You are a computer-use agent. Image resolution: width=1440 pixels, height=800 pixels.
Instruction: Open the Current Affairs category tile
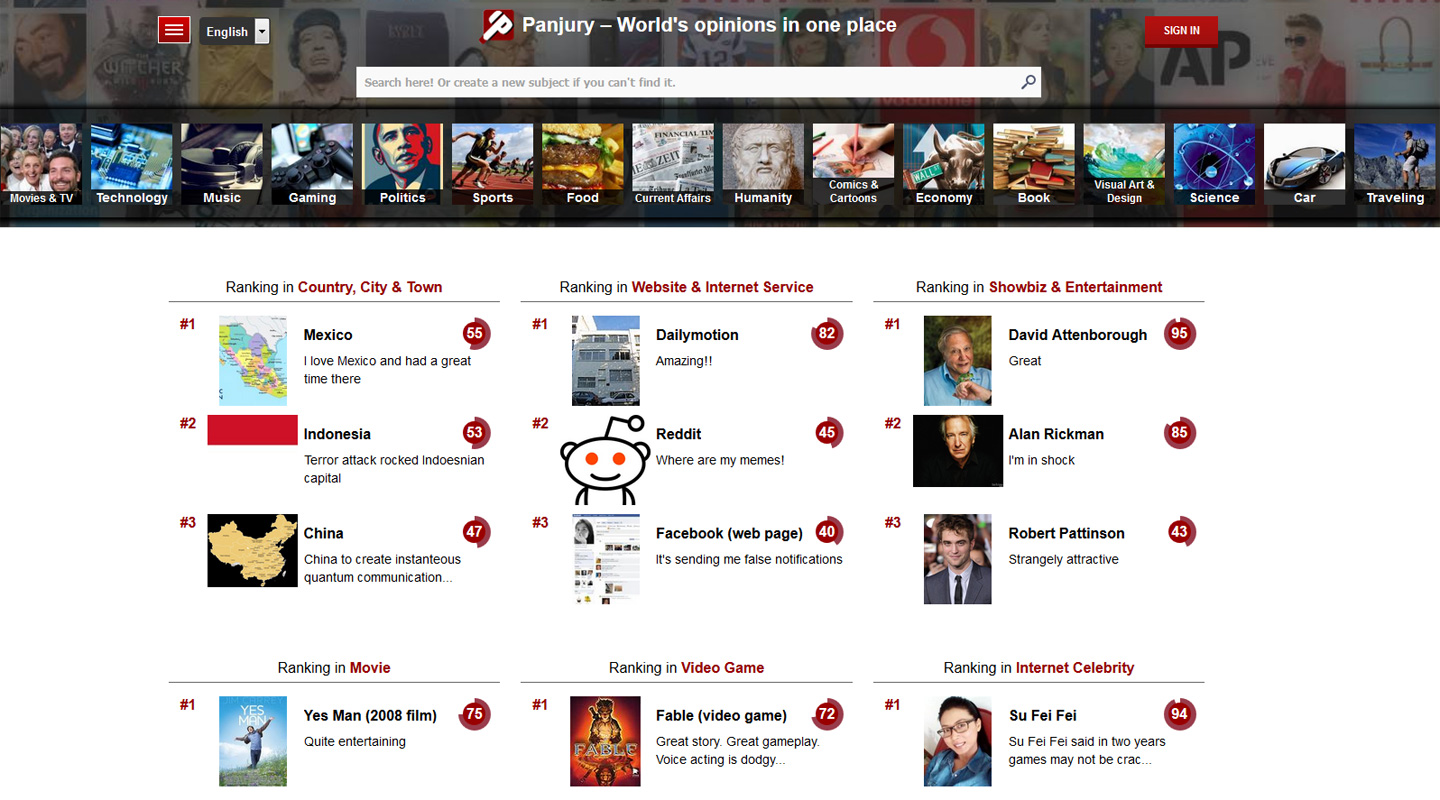pyautogui.click(x=673, y=164)
